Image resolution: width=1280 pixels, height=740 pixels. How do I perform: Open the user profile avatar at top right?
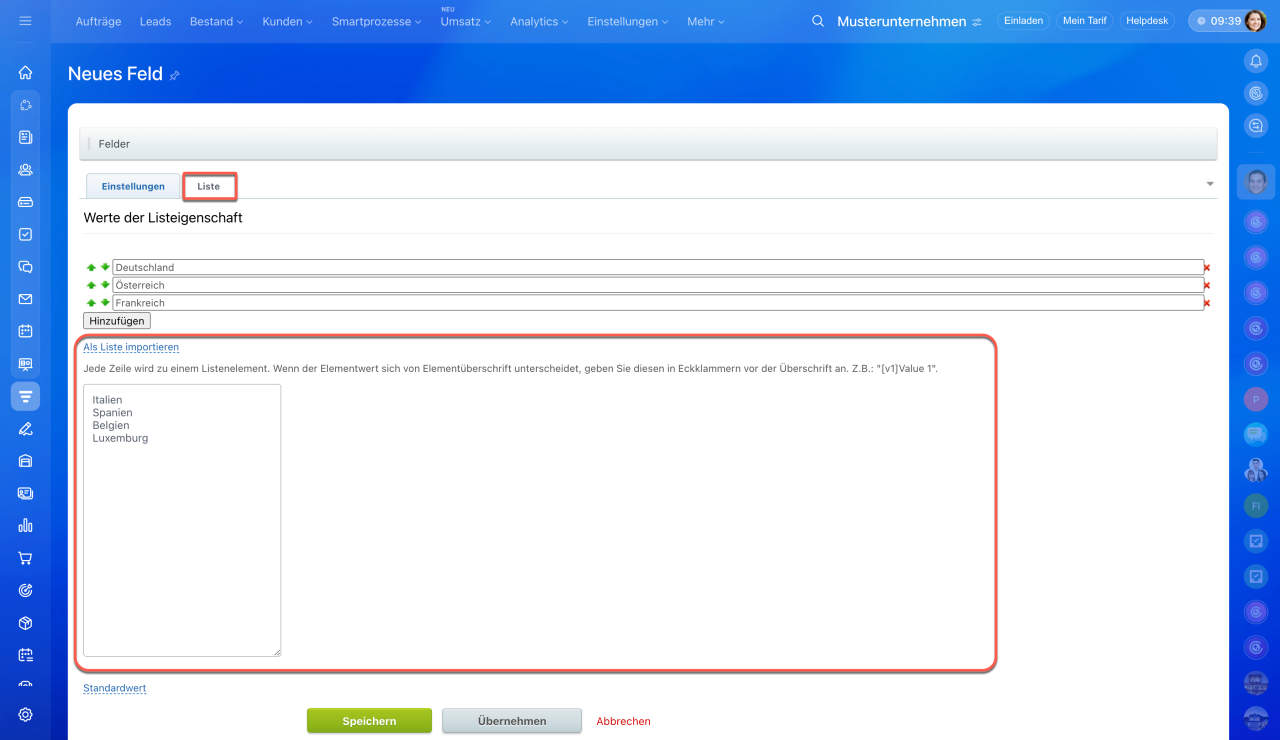click(1256, 21)
